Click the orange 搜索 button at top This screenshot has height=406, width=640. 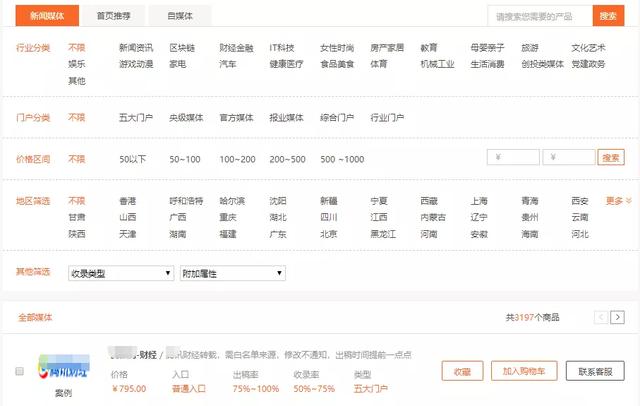608,16
